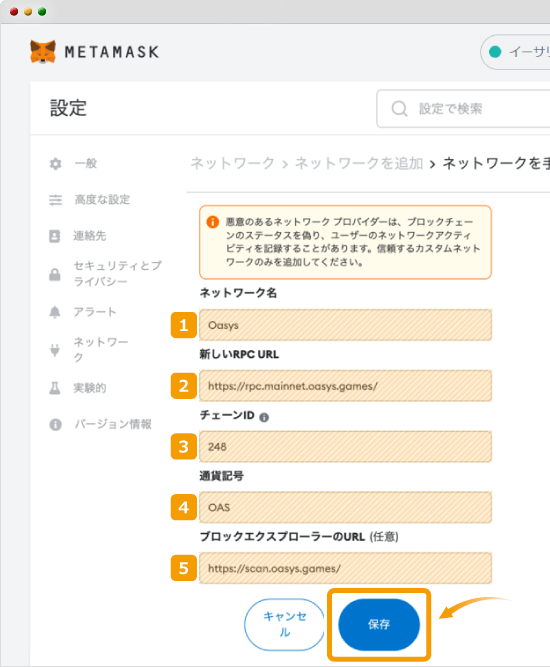Open the 一般 settings section
The width and height of the screenshot is (550, 667).
click(x=86, y=164)
